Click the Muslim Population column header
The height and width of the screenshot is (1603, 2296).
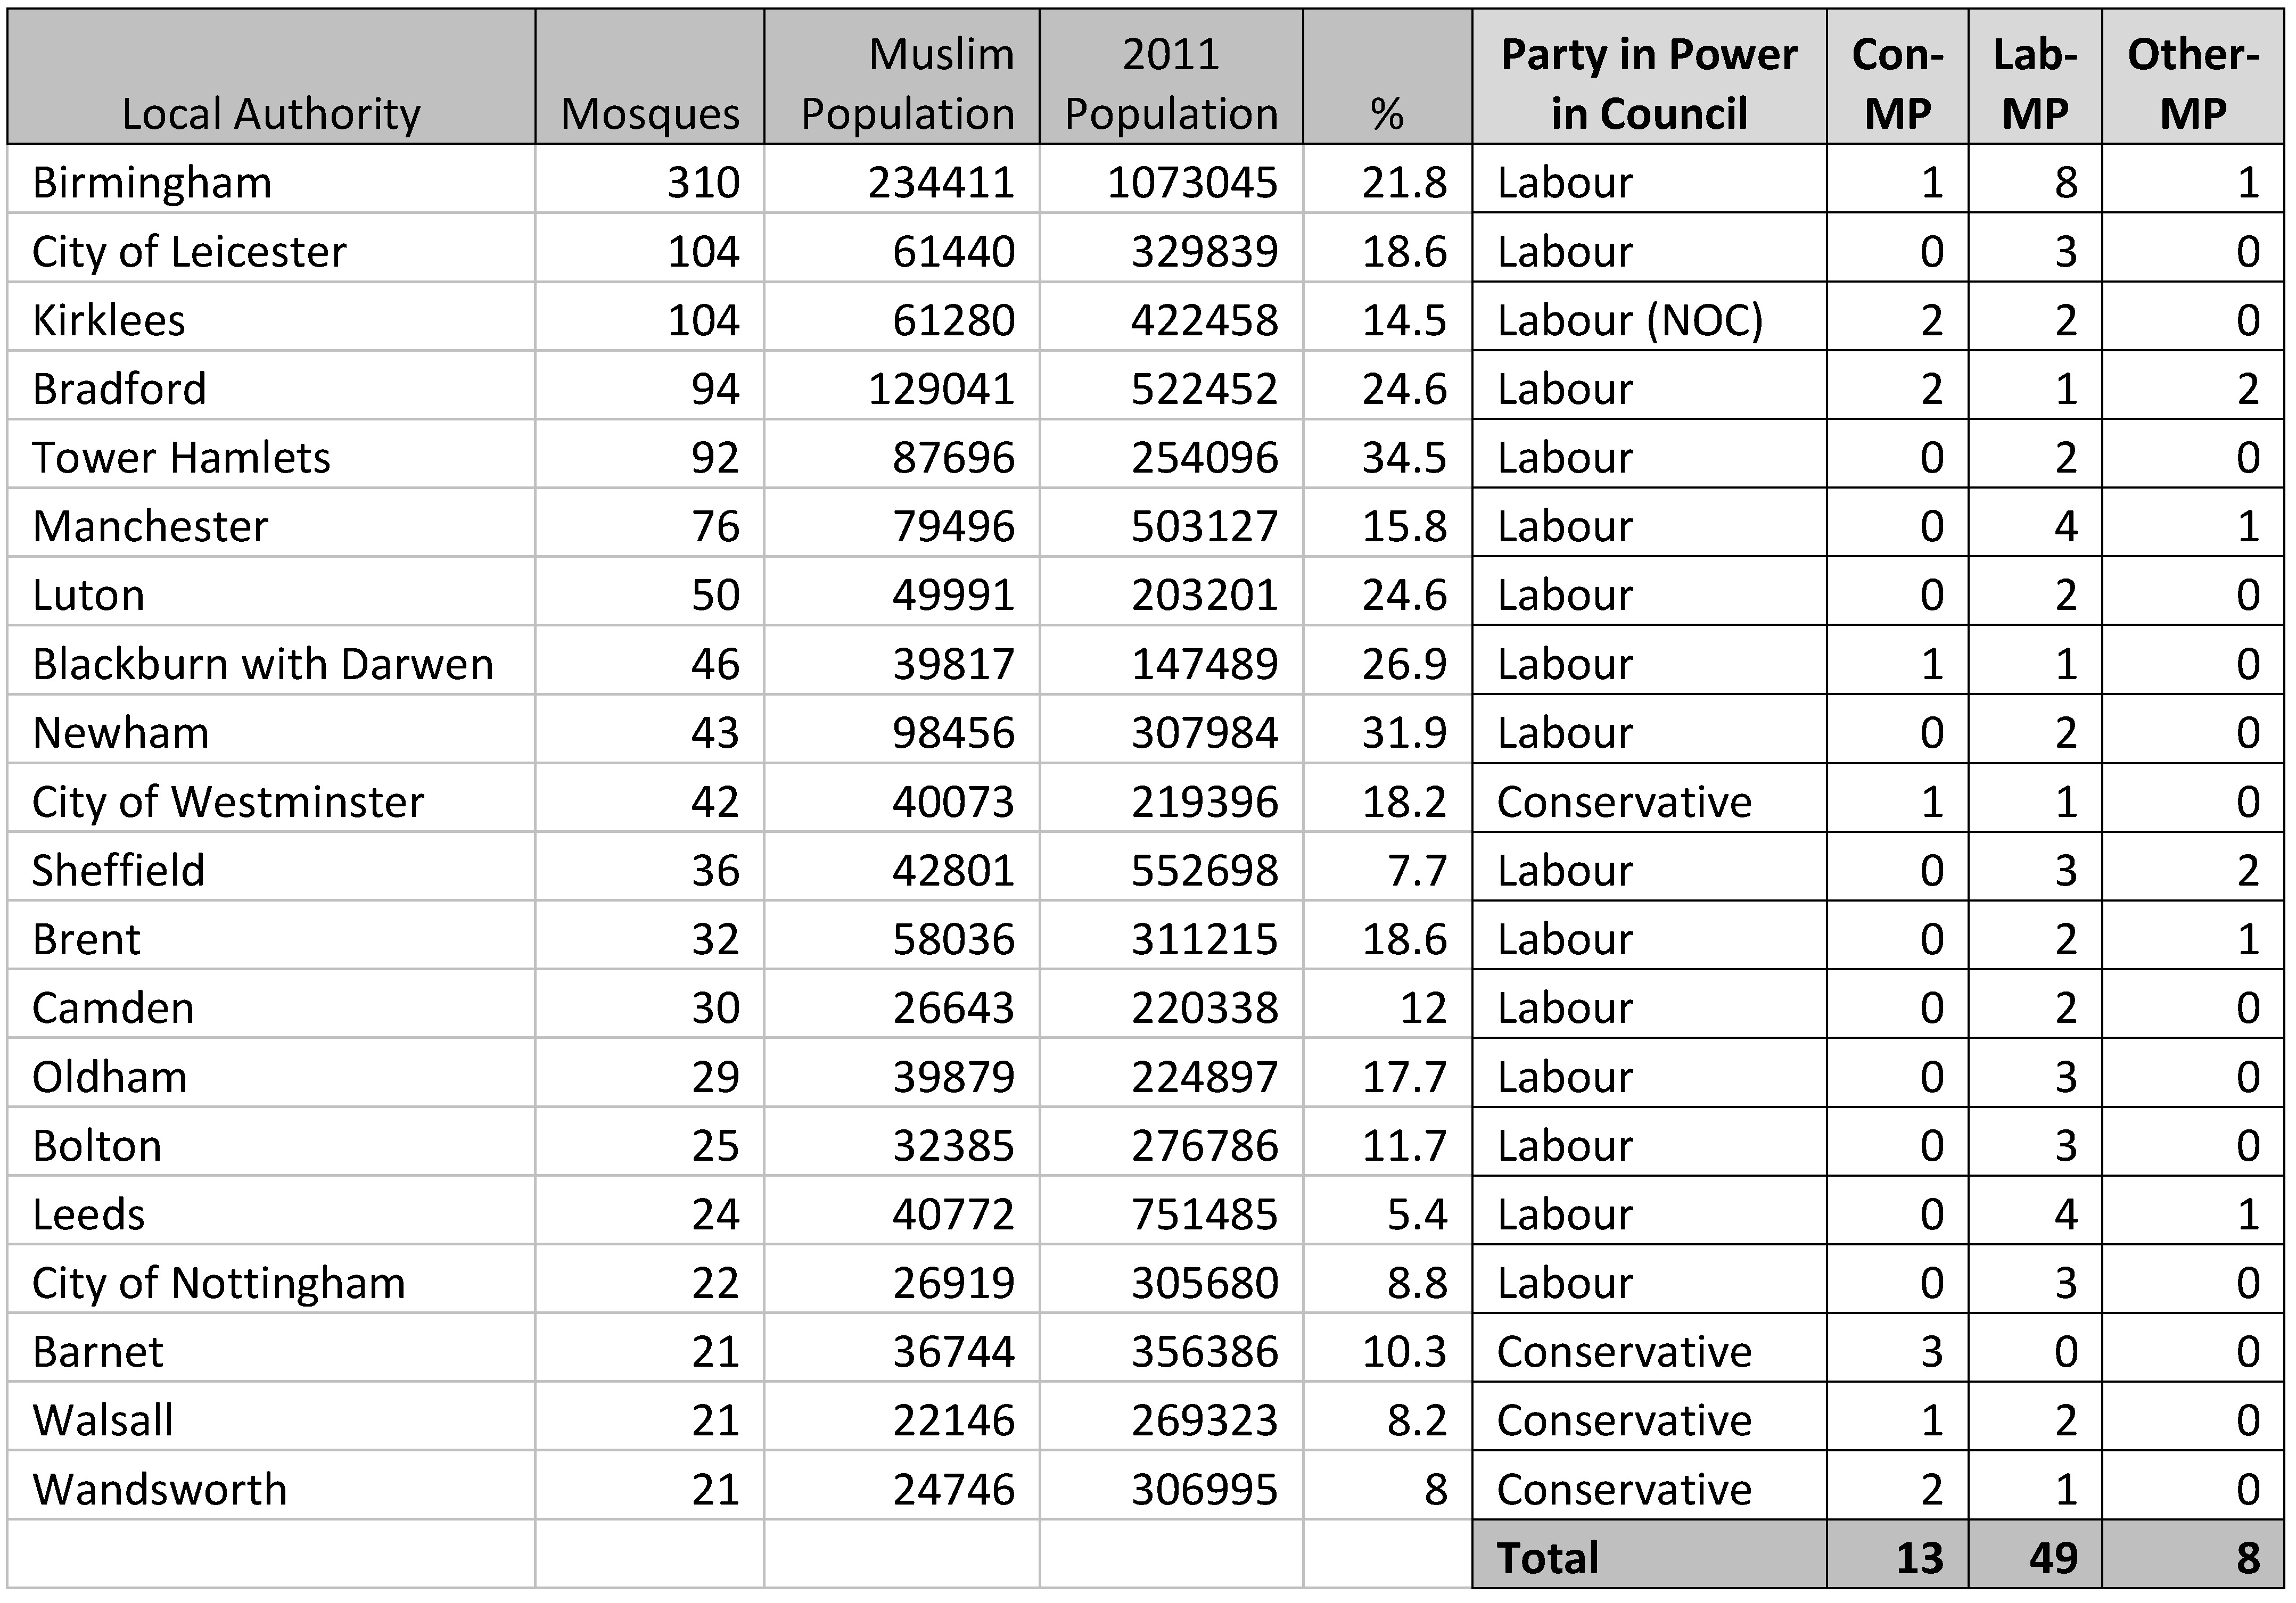907,83
